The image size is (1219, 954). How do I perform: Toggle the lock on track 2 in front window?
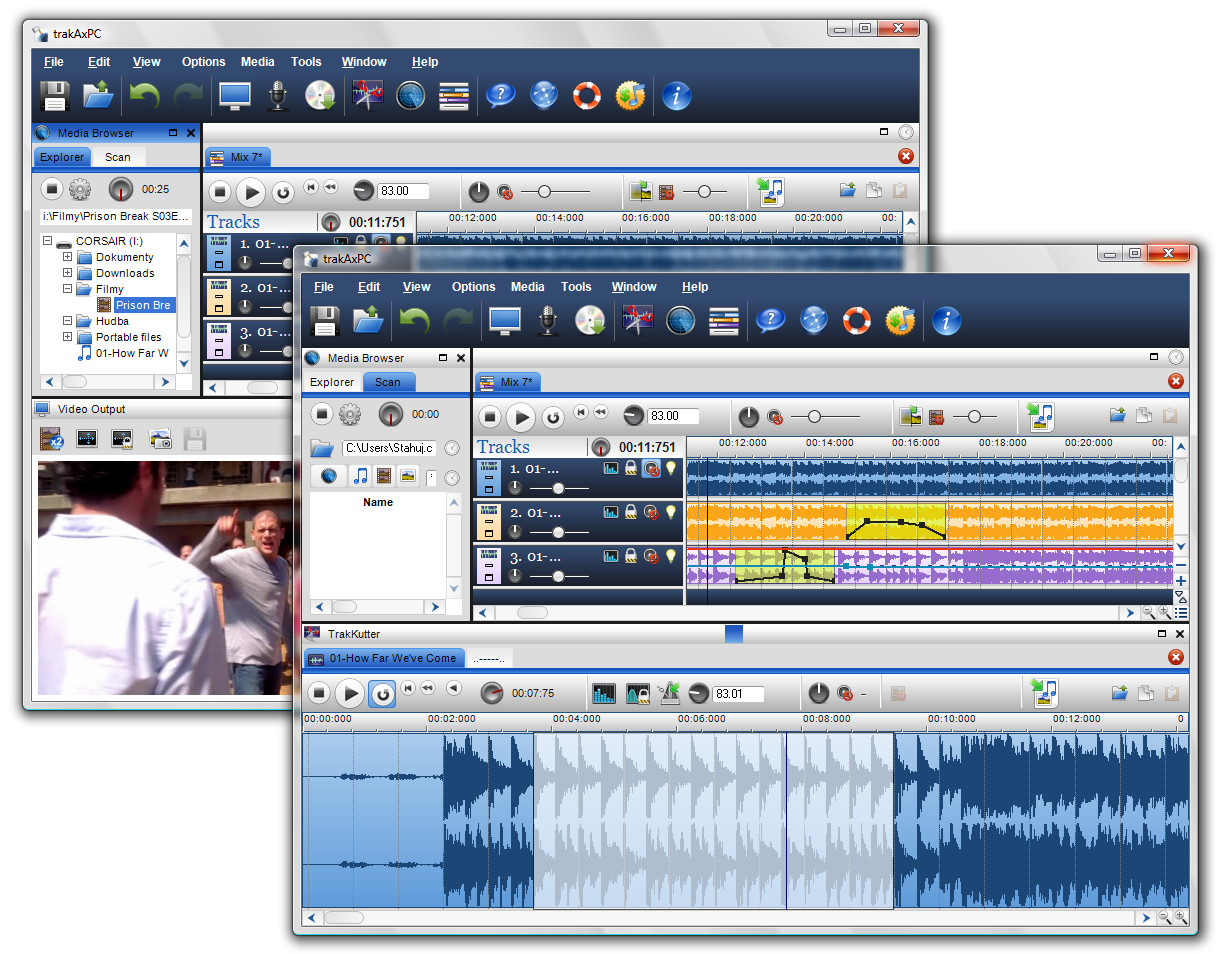pyautogui.click(x=631, y=512)
